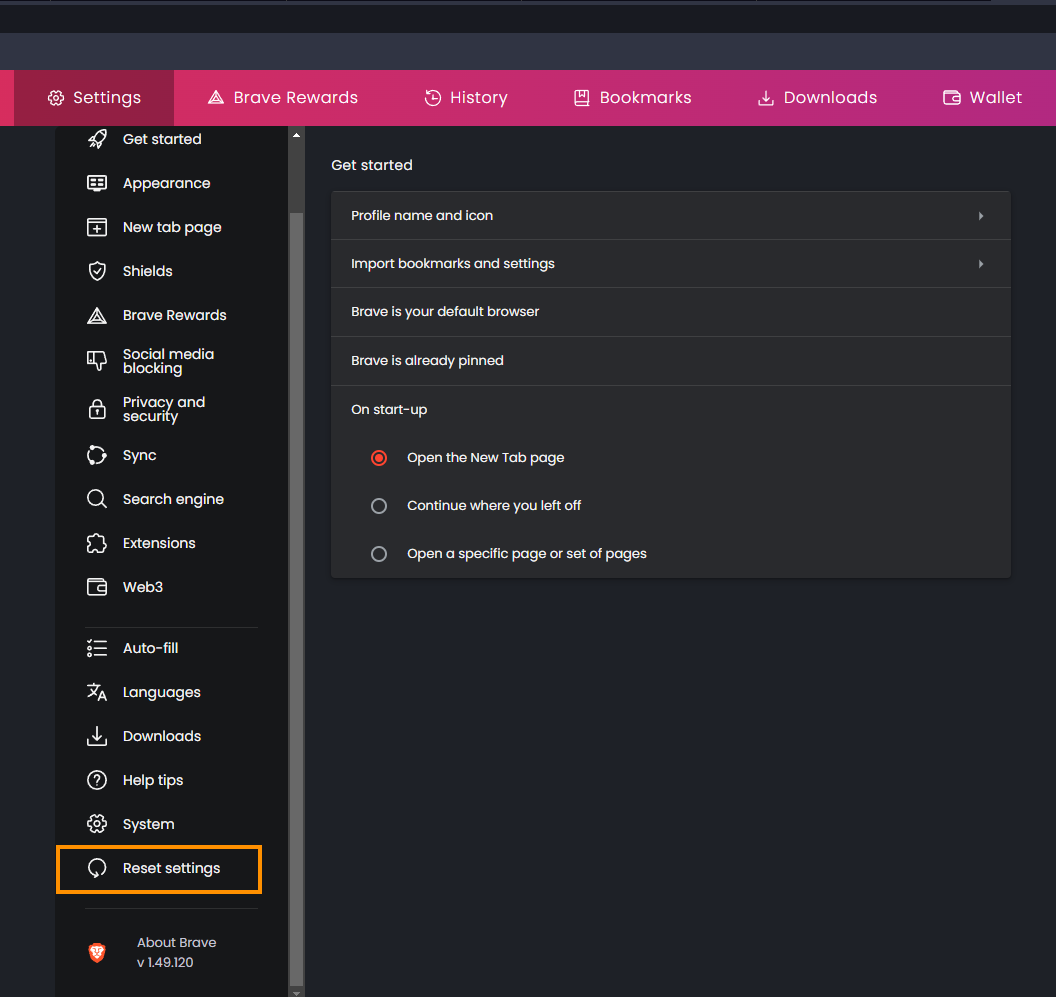Click the Web3 wallet icon in sidebar
Viewport: 1056px width, 997px height.
pyautogui.click(x=97, y=587)
